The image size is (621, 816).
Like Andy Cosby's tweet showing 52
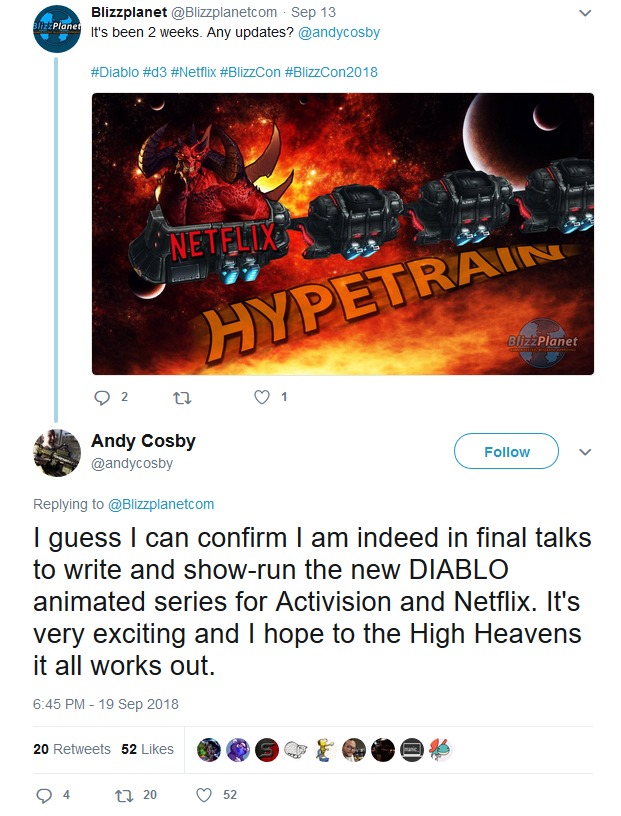[204, 795]
